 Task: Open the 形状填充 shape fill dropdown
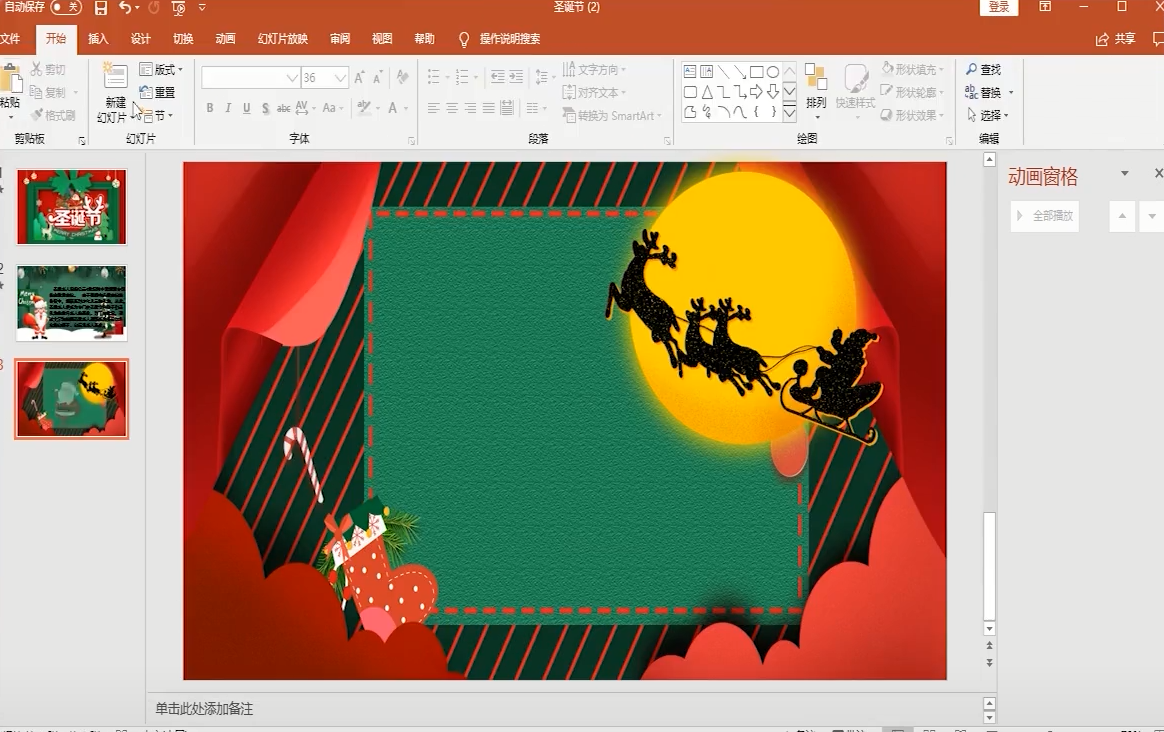913,69
